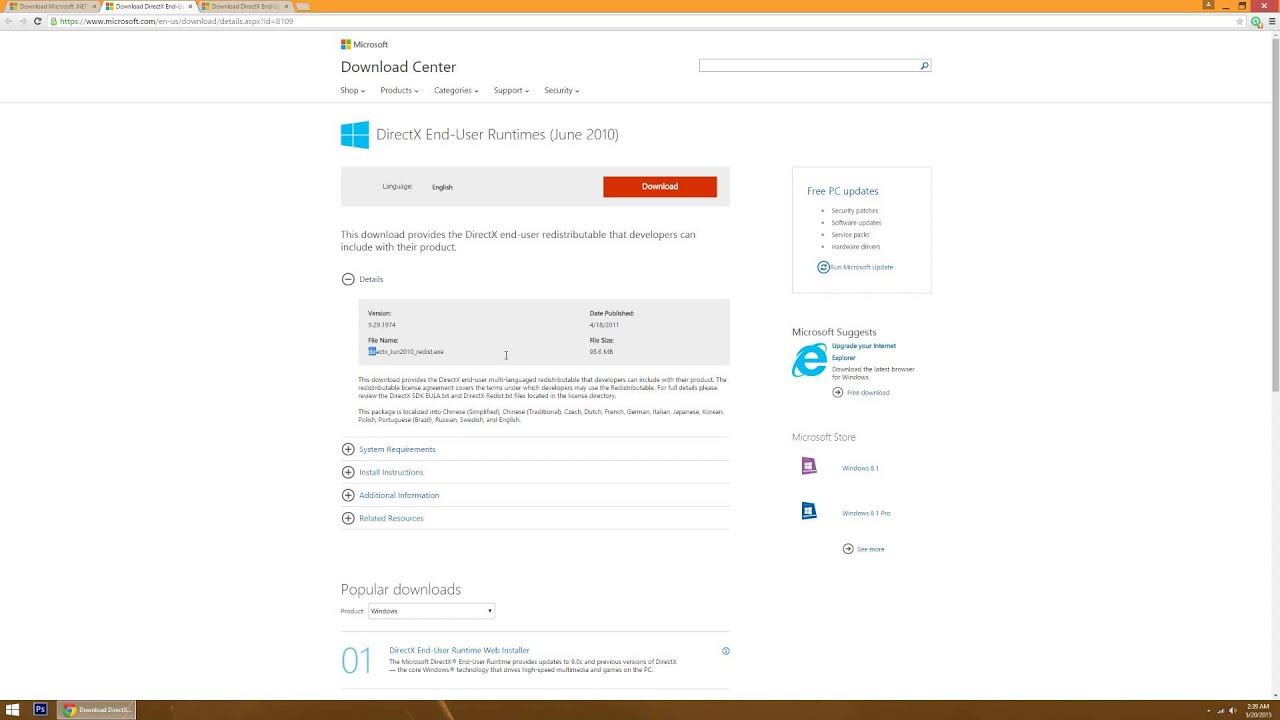
Task: Open DirectX End-User Runtime Web Installer link
Action: click(459, 650)
